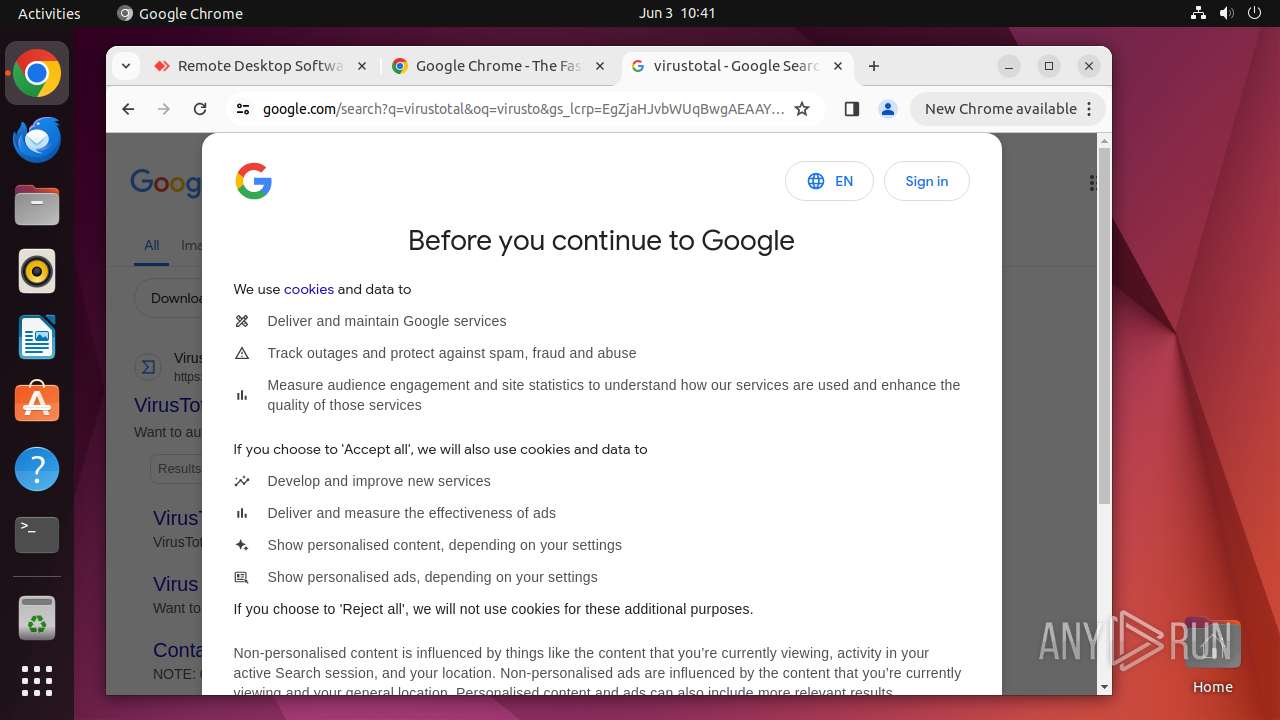The height and width of the screenshot is (720, 1280).
Task: Open the Help icon in dock
Action: 37,469
